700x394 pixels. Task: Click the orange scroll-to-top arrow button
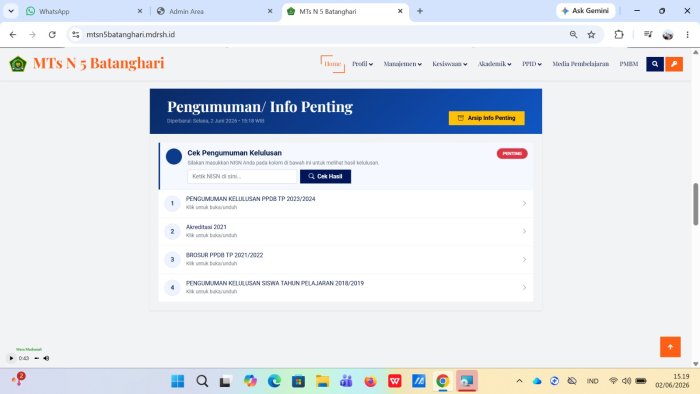click(670, 347)
